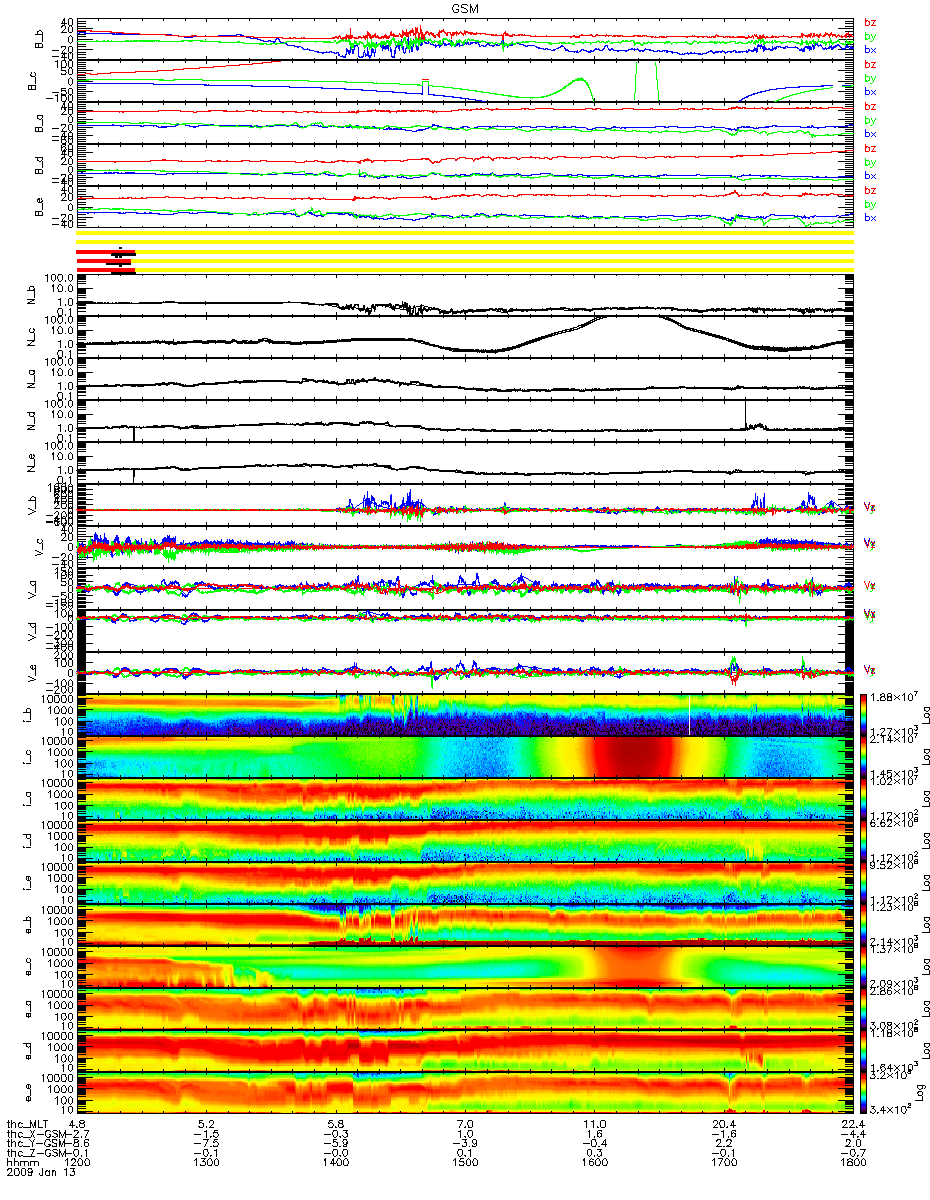Image resolution: width=930 pixels, height=1200 pixels.
Task: Click the green by legend of B_b panel
Action: pyautogui.click(x=870, y=36)
